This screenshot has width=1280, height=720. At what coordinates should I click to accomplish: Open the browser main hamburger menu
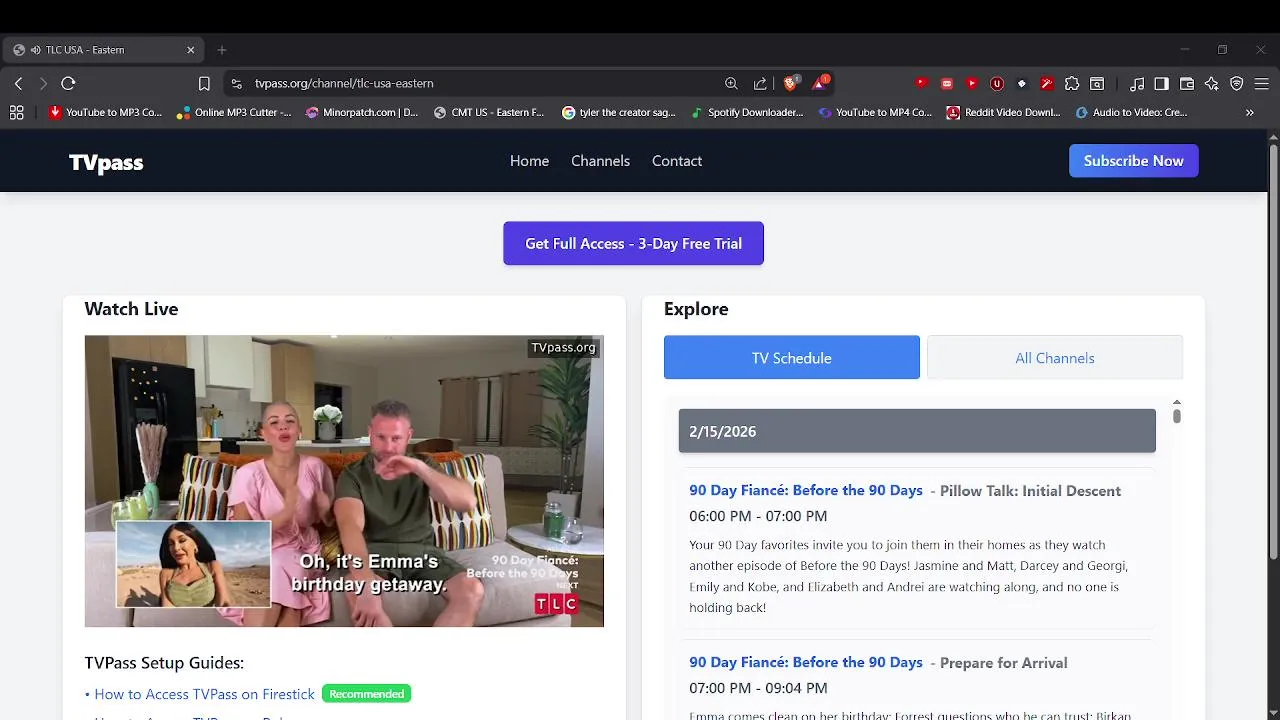(x=1262, y=84)
